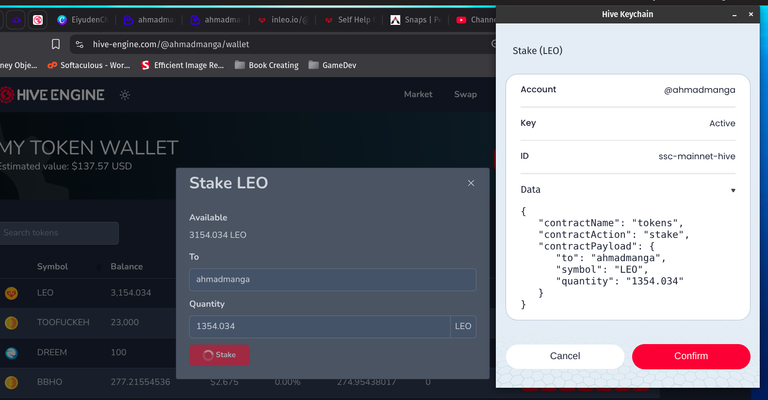
Task: Click Available amount 3154.034 LEO
Action: (217, 235)
